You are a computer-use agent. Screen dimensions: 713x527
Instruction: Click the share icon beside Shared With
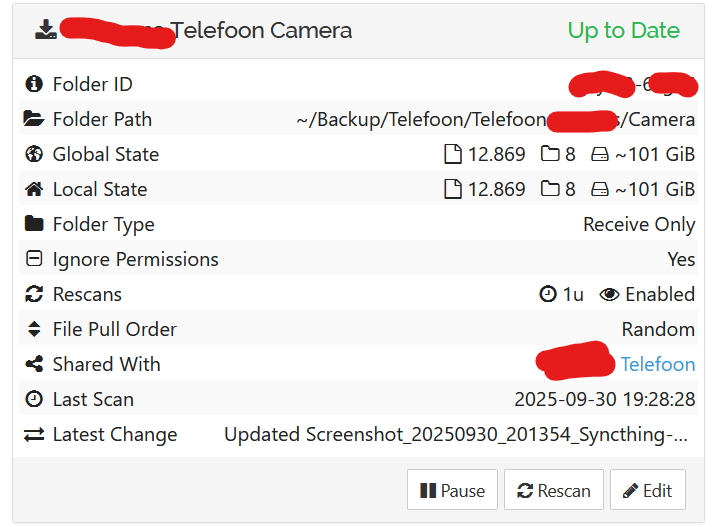point(34,364)
